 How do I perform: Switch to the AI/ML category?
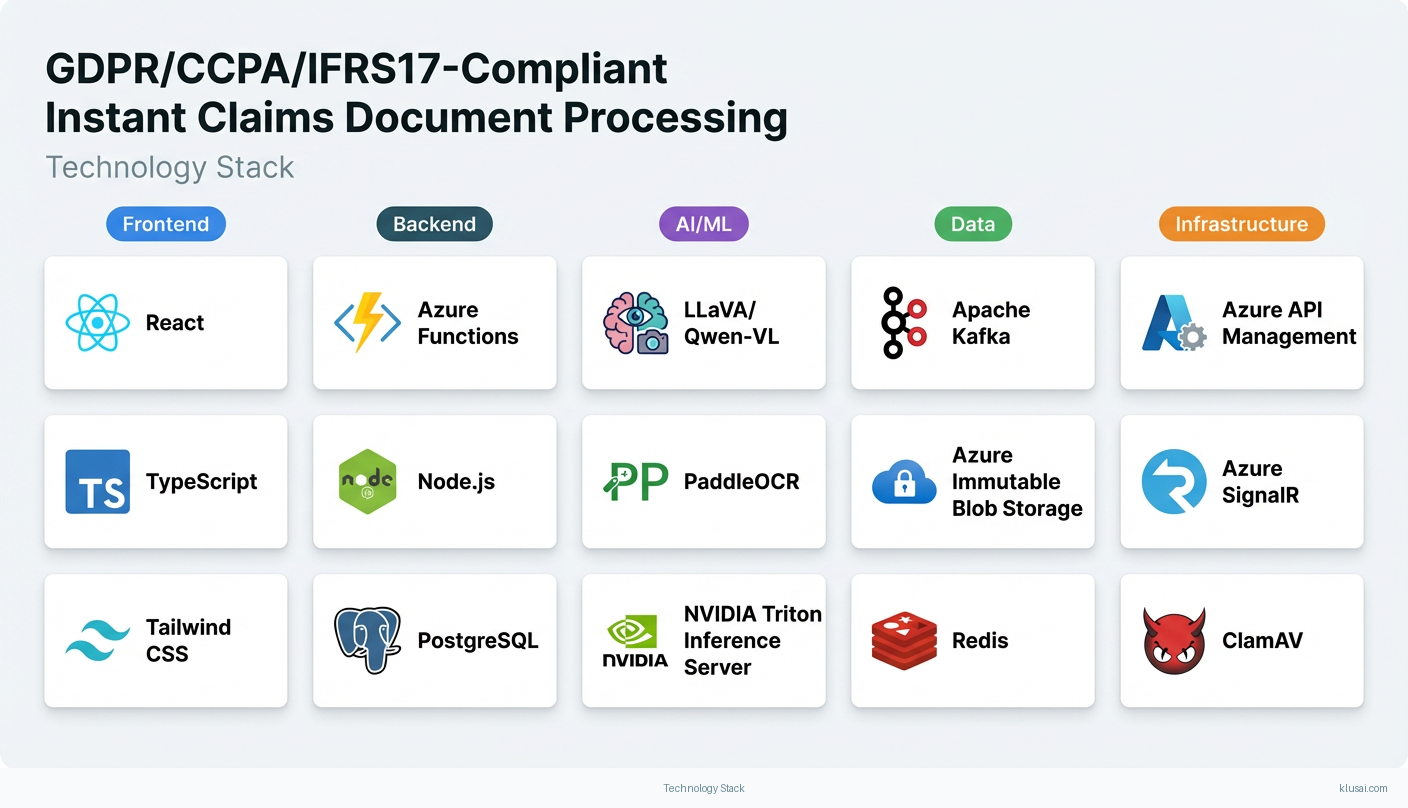703,224
